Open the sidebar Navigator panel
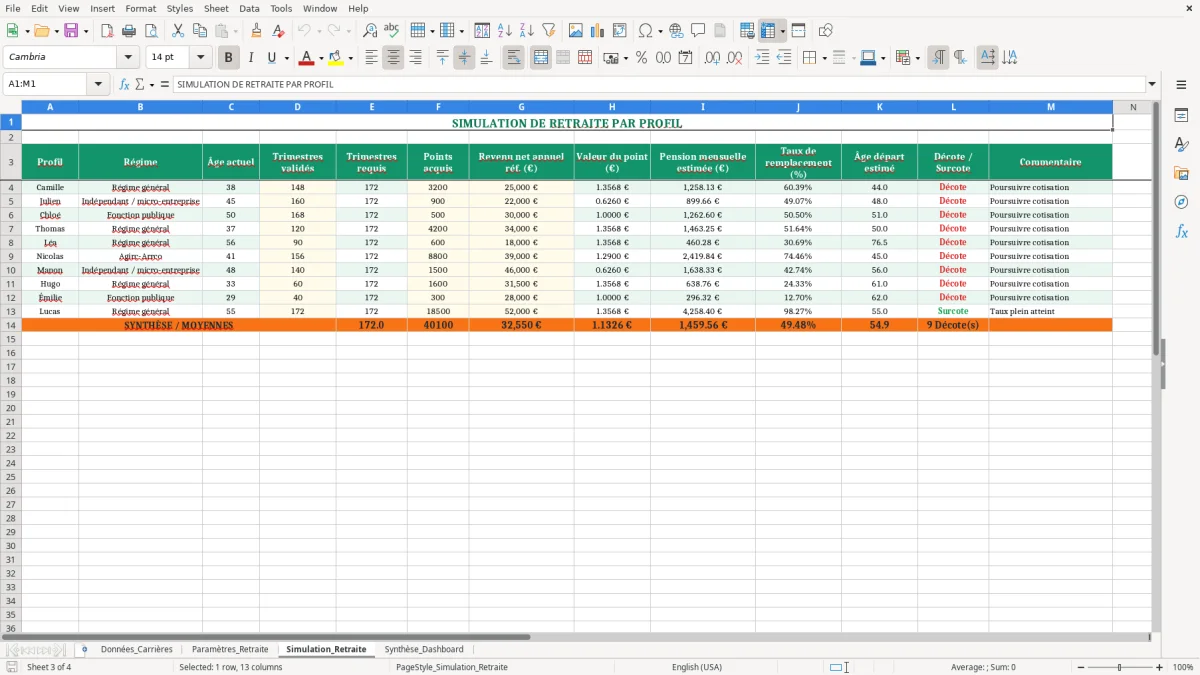Viewport: 1200px width, 675px height. coord(1181,202)
